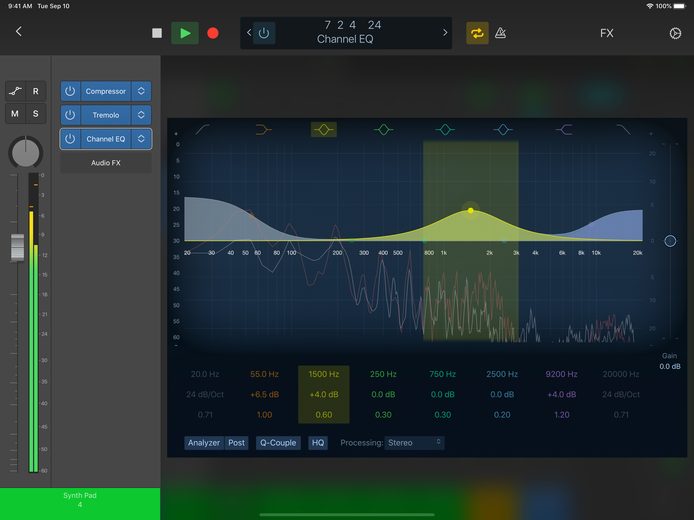
Task: Open the Processing Stereo dropdown
Action: coord(414,443)
